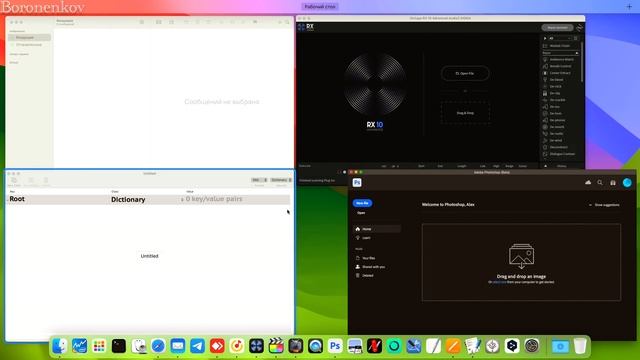Select the Breath Control module icon in RX
640x360 pixels.
(545, 66)
